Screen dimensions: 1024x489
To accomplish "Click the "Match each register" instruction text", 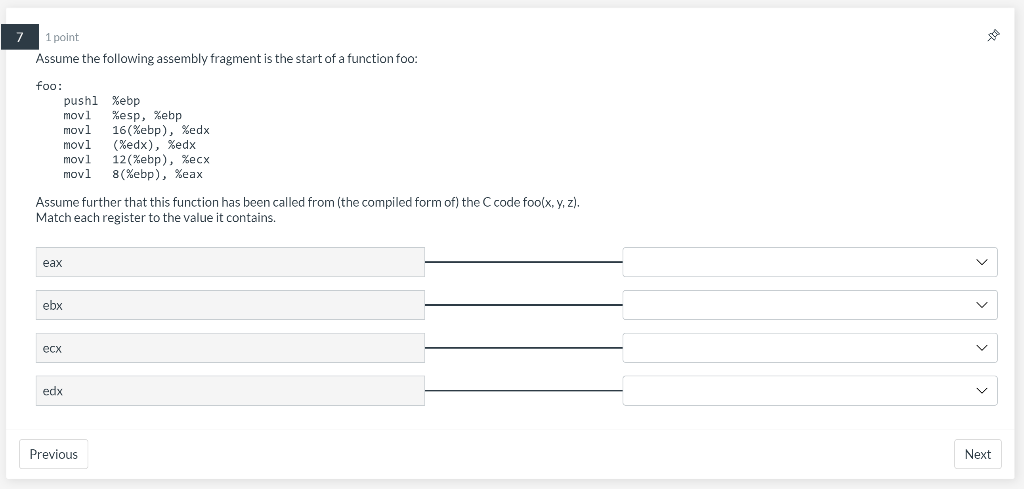I will pyautogui.click(x=155, y=217).
